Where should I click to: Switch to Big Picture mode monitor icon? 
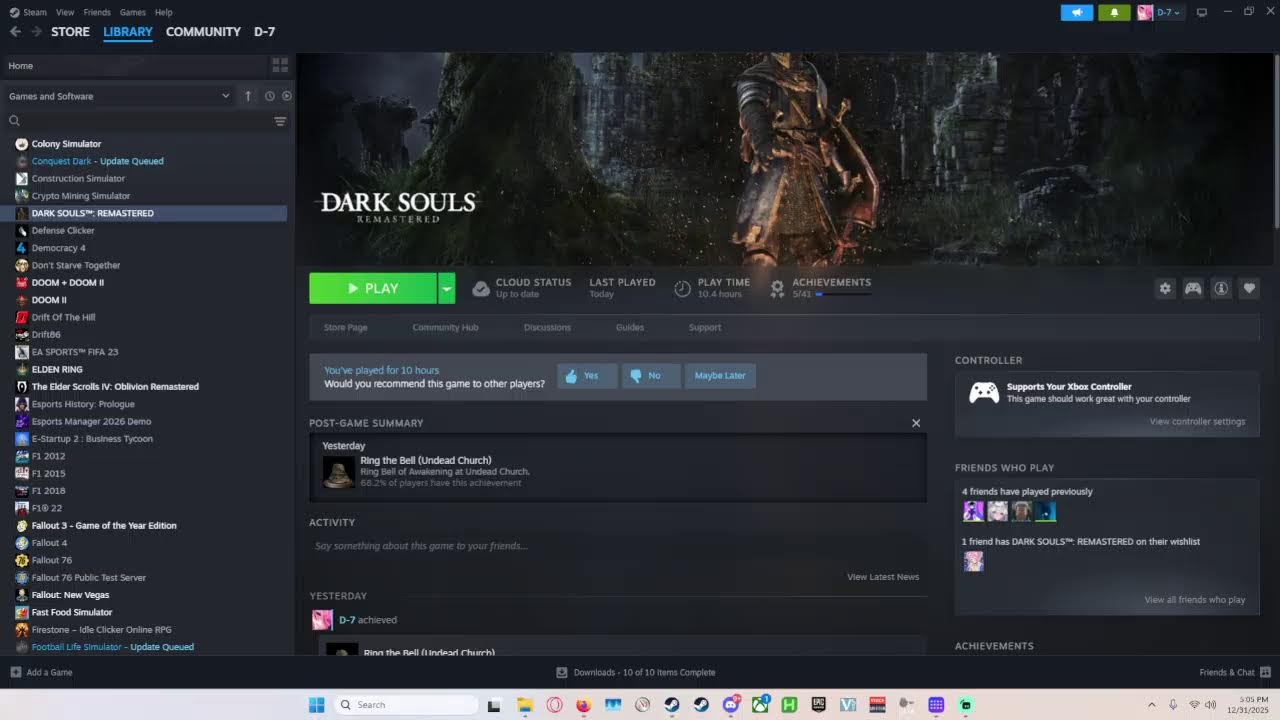[1202, 12]
